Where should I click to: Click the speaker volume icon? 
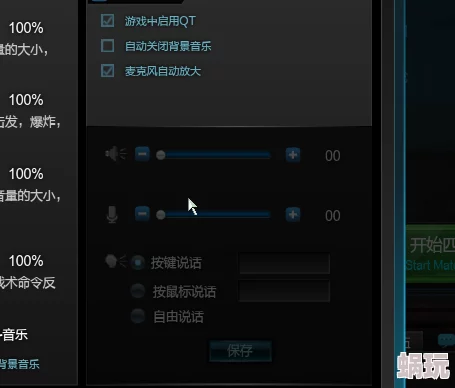(x=116, y=154)
